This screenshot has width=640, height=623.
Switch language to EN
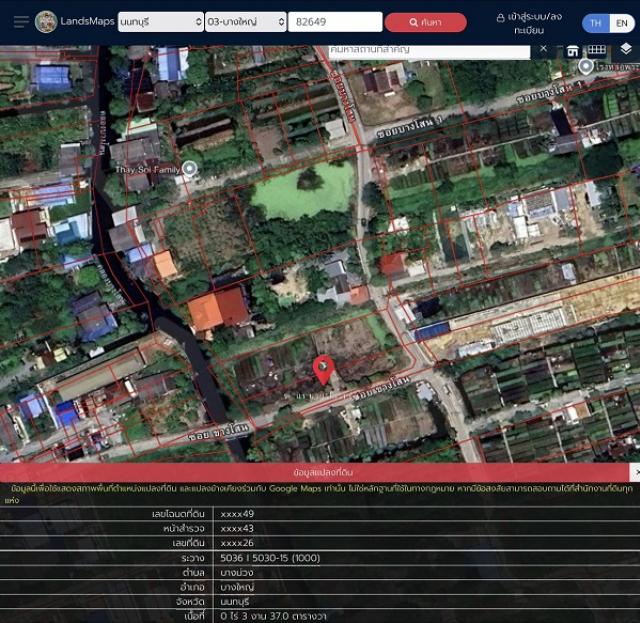(621, 23)
